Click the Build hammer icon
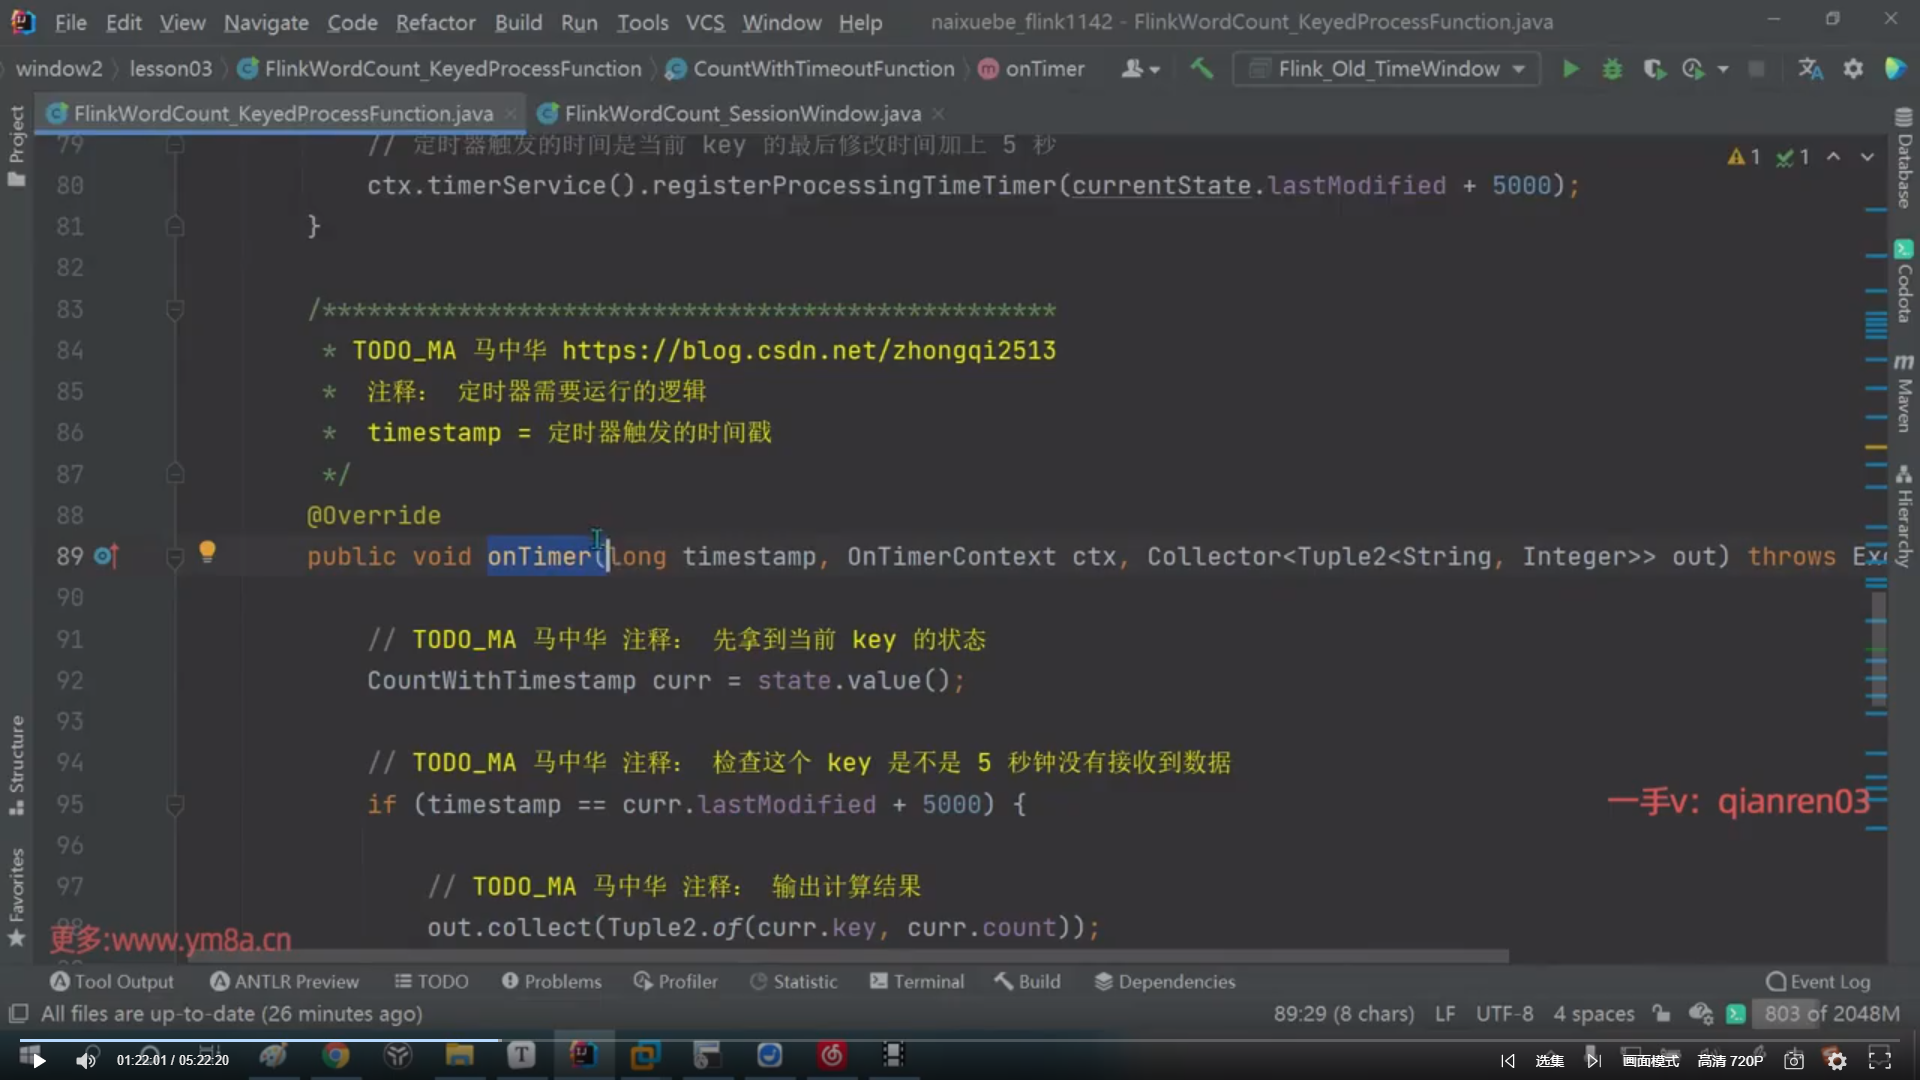 tap(1201, 68)
